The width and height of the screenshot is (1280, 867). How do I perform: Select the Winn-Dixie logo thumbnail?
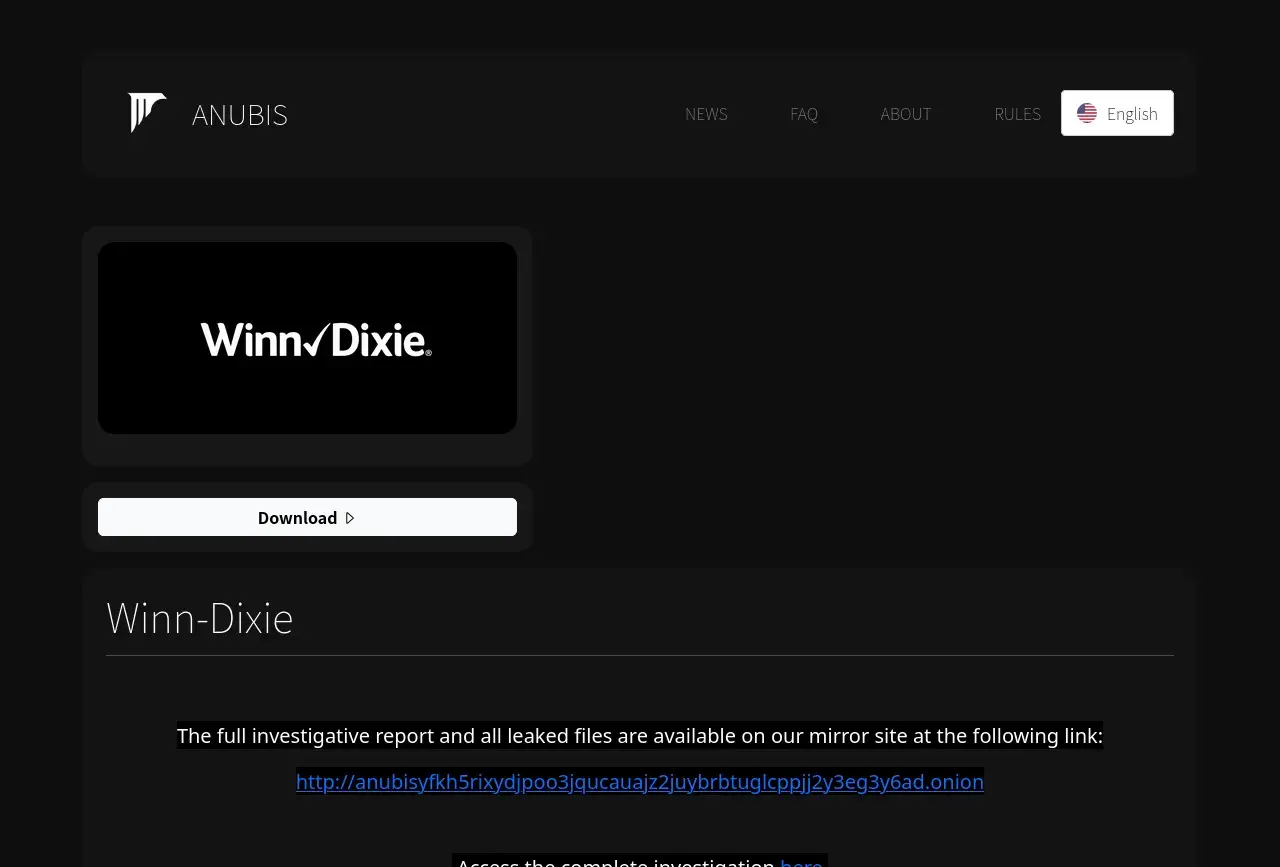[x=307, y=338]
